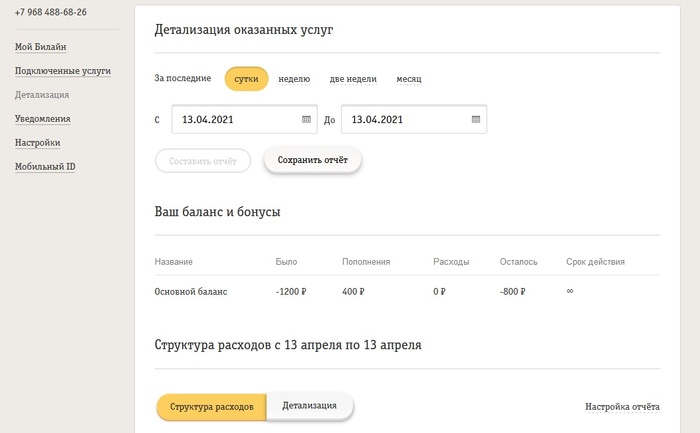Pick the 'две недели' period option
The image size is (700, 433).
click(x=353, y=78)
